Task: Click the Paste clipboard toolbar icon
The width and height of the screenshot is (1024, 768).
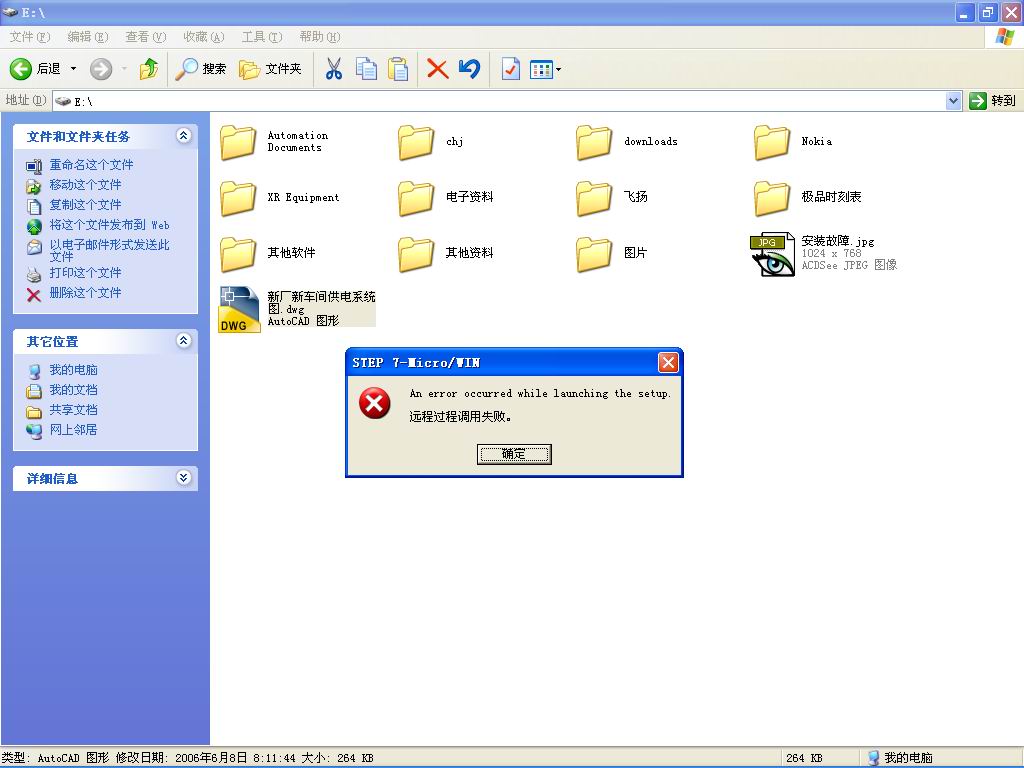Action: pyautogui.click(x=398, y=69)
